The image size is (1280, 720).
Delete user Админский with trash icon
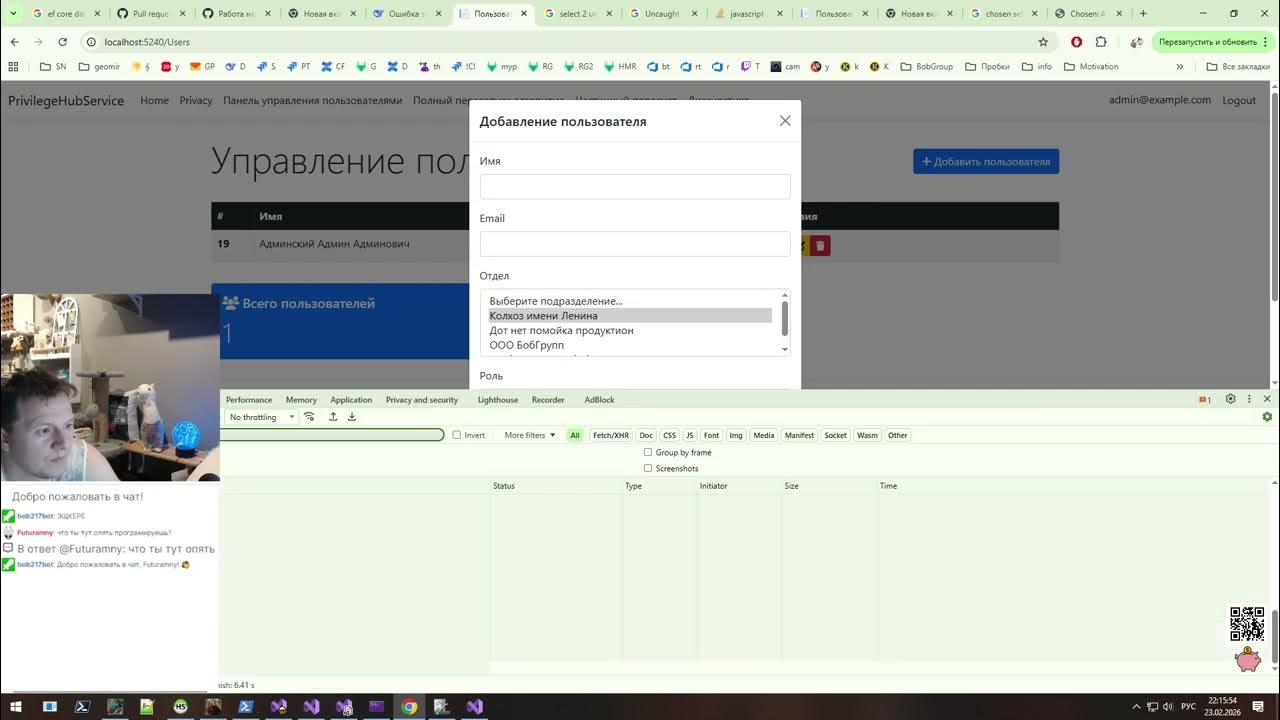[820, 246]
